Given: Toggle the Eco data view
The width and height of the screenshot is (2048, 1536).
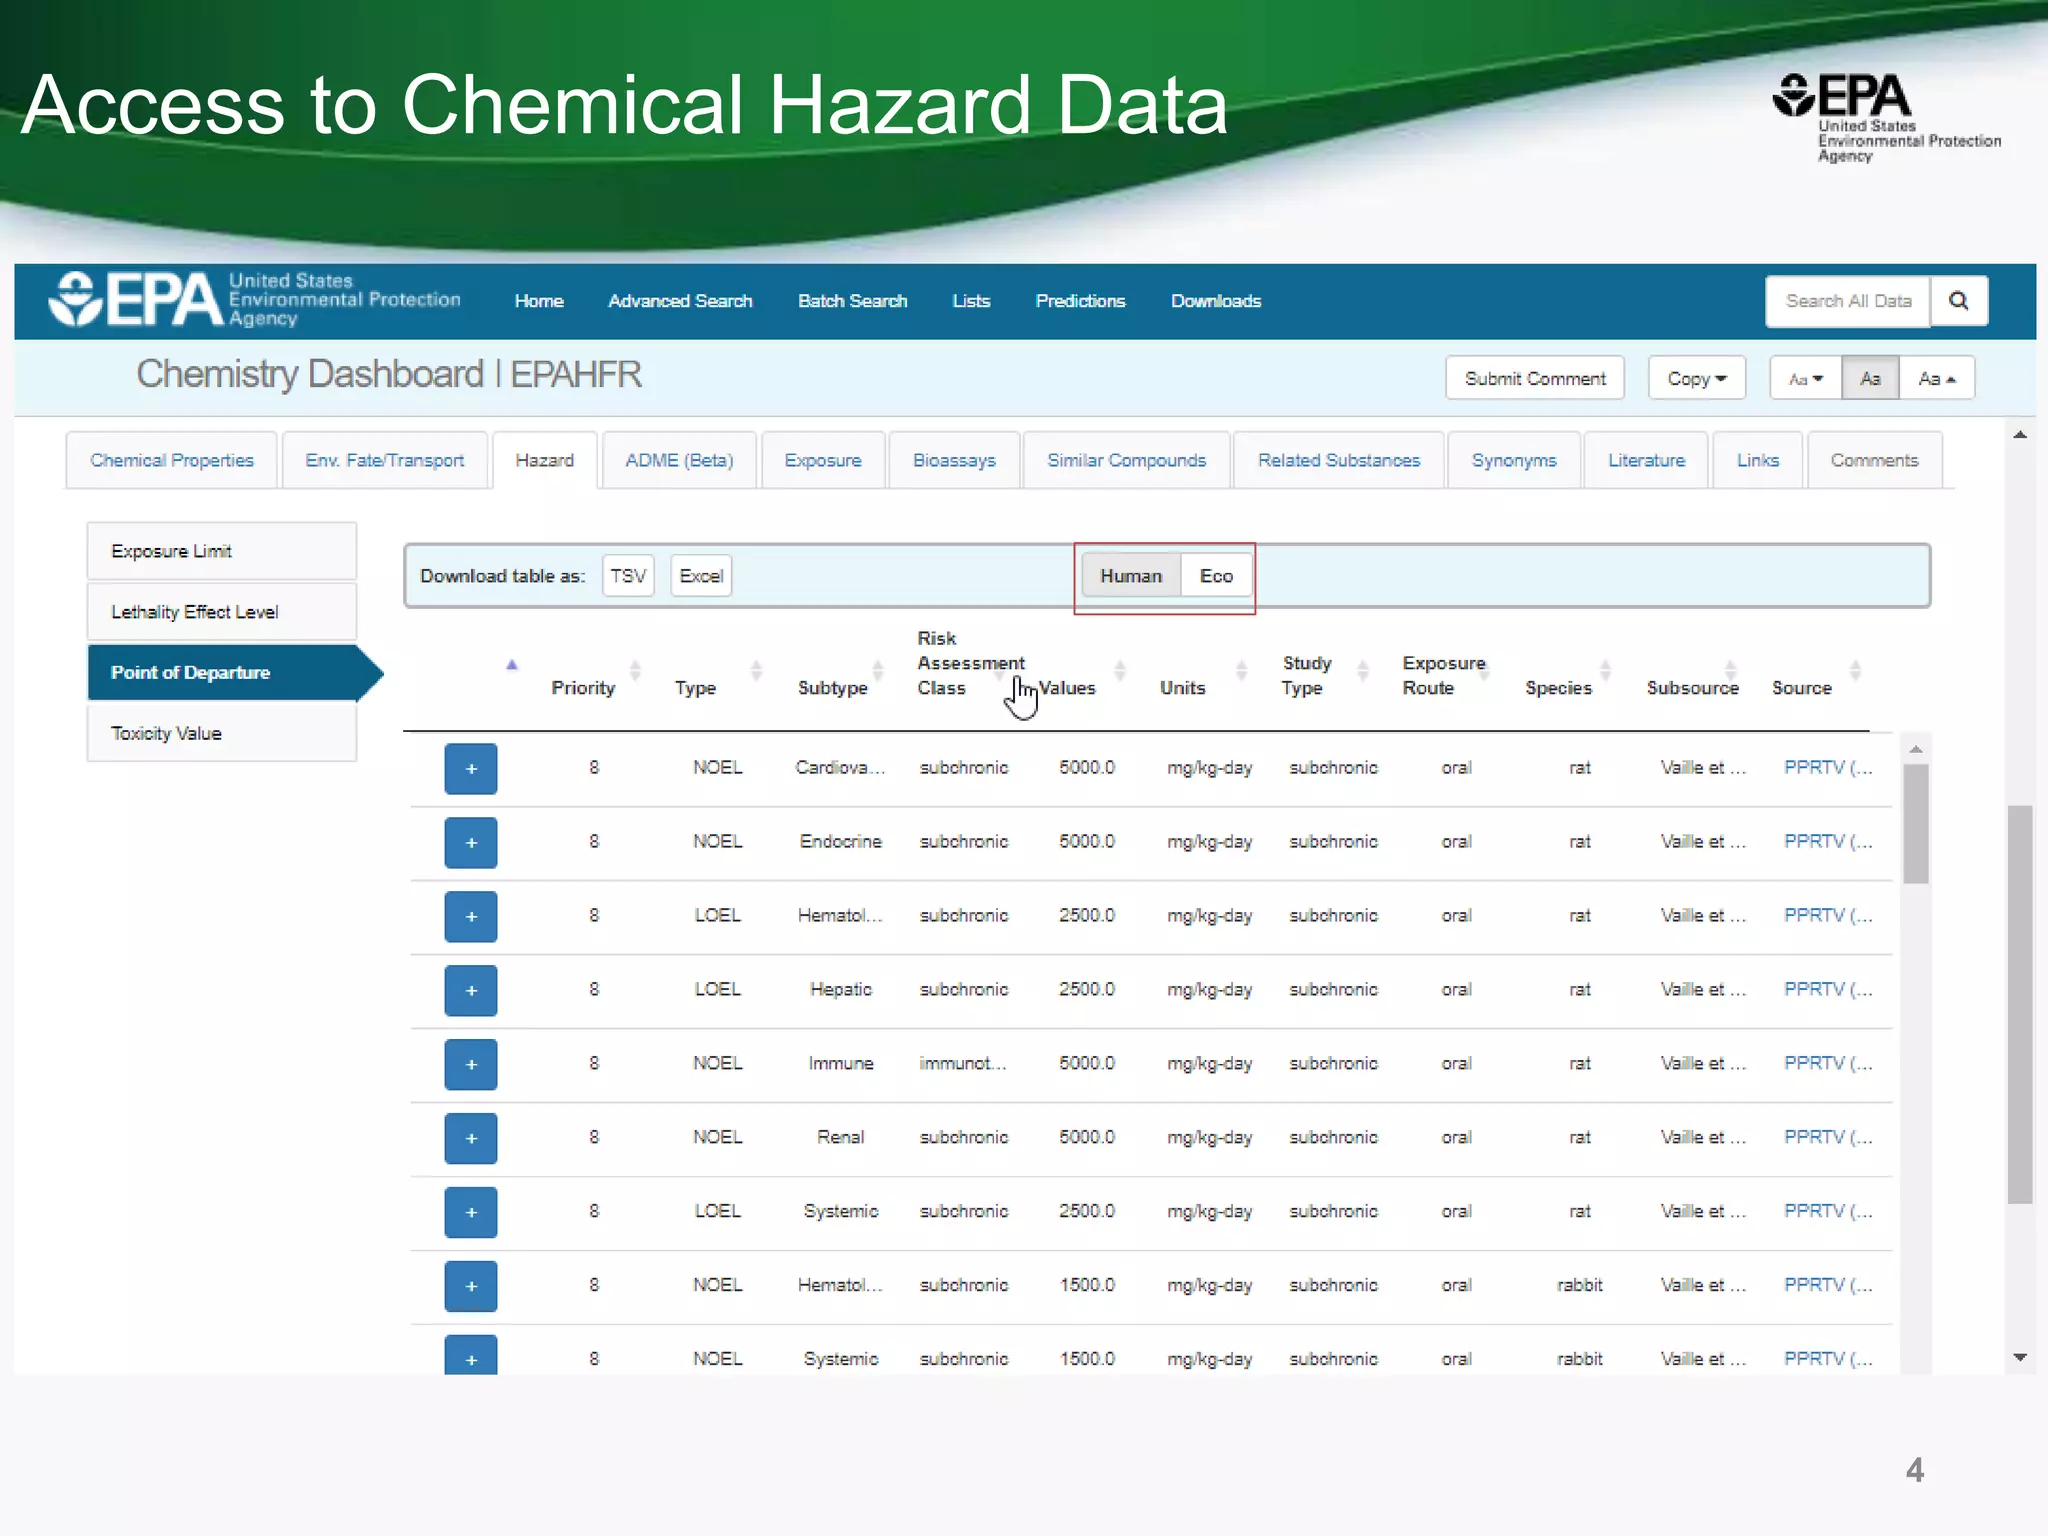Looking at the screenshot, I should (x=1216, y=576).
